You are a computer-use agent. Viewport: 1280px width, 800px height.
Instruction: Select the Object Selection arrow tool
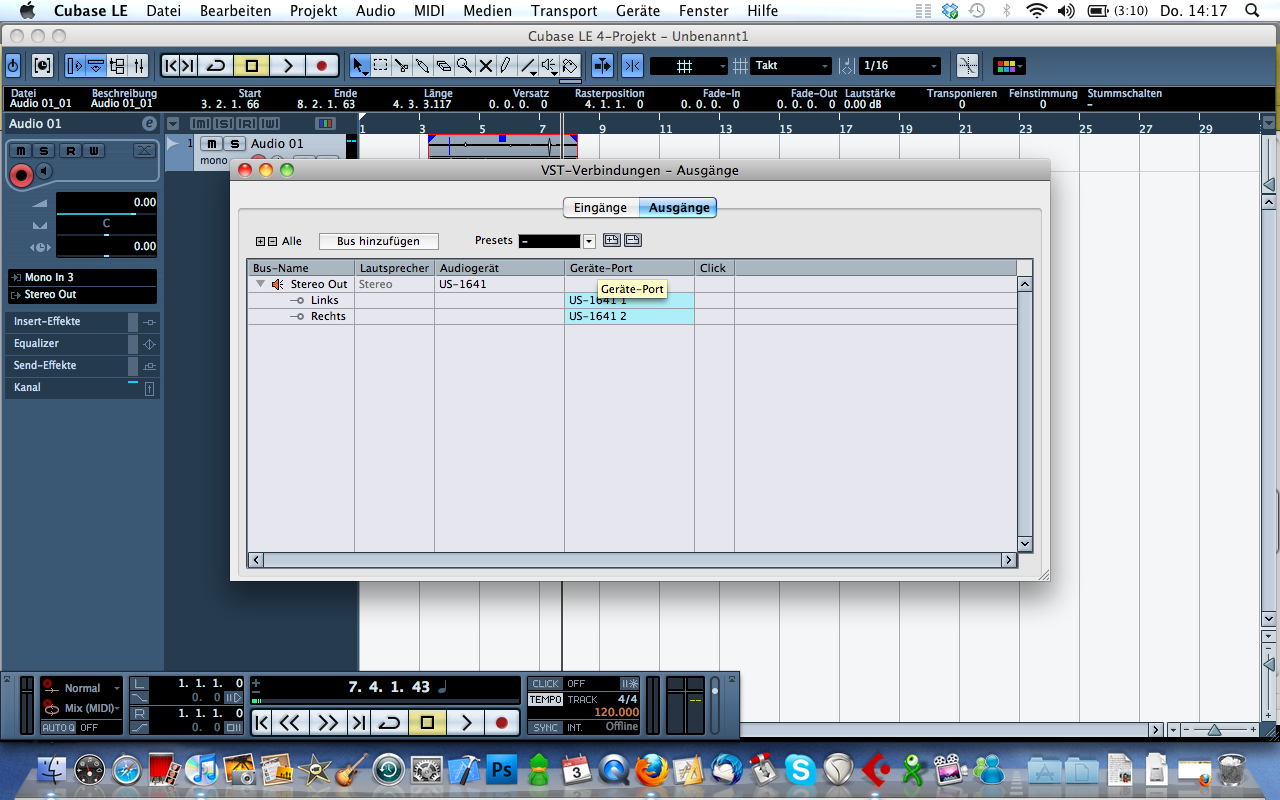click(x=359, y=66)
